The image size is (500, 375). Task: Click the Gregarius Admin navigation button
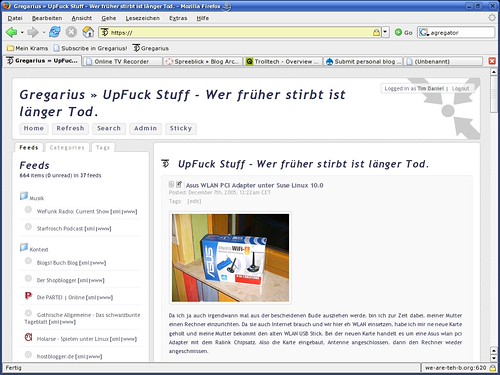[x=145, y=128]
